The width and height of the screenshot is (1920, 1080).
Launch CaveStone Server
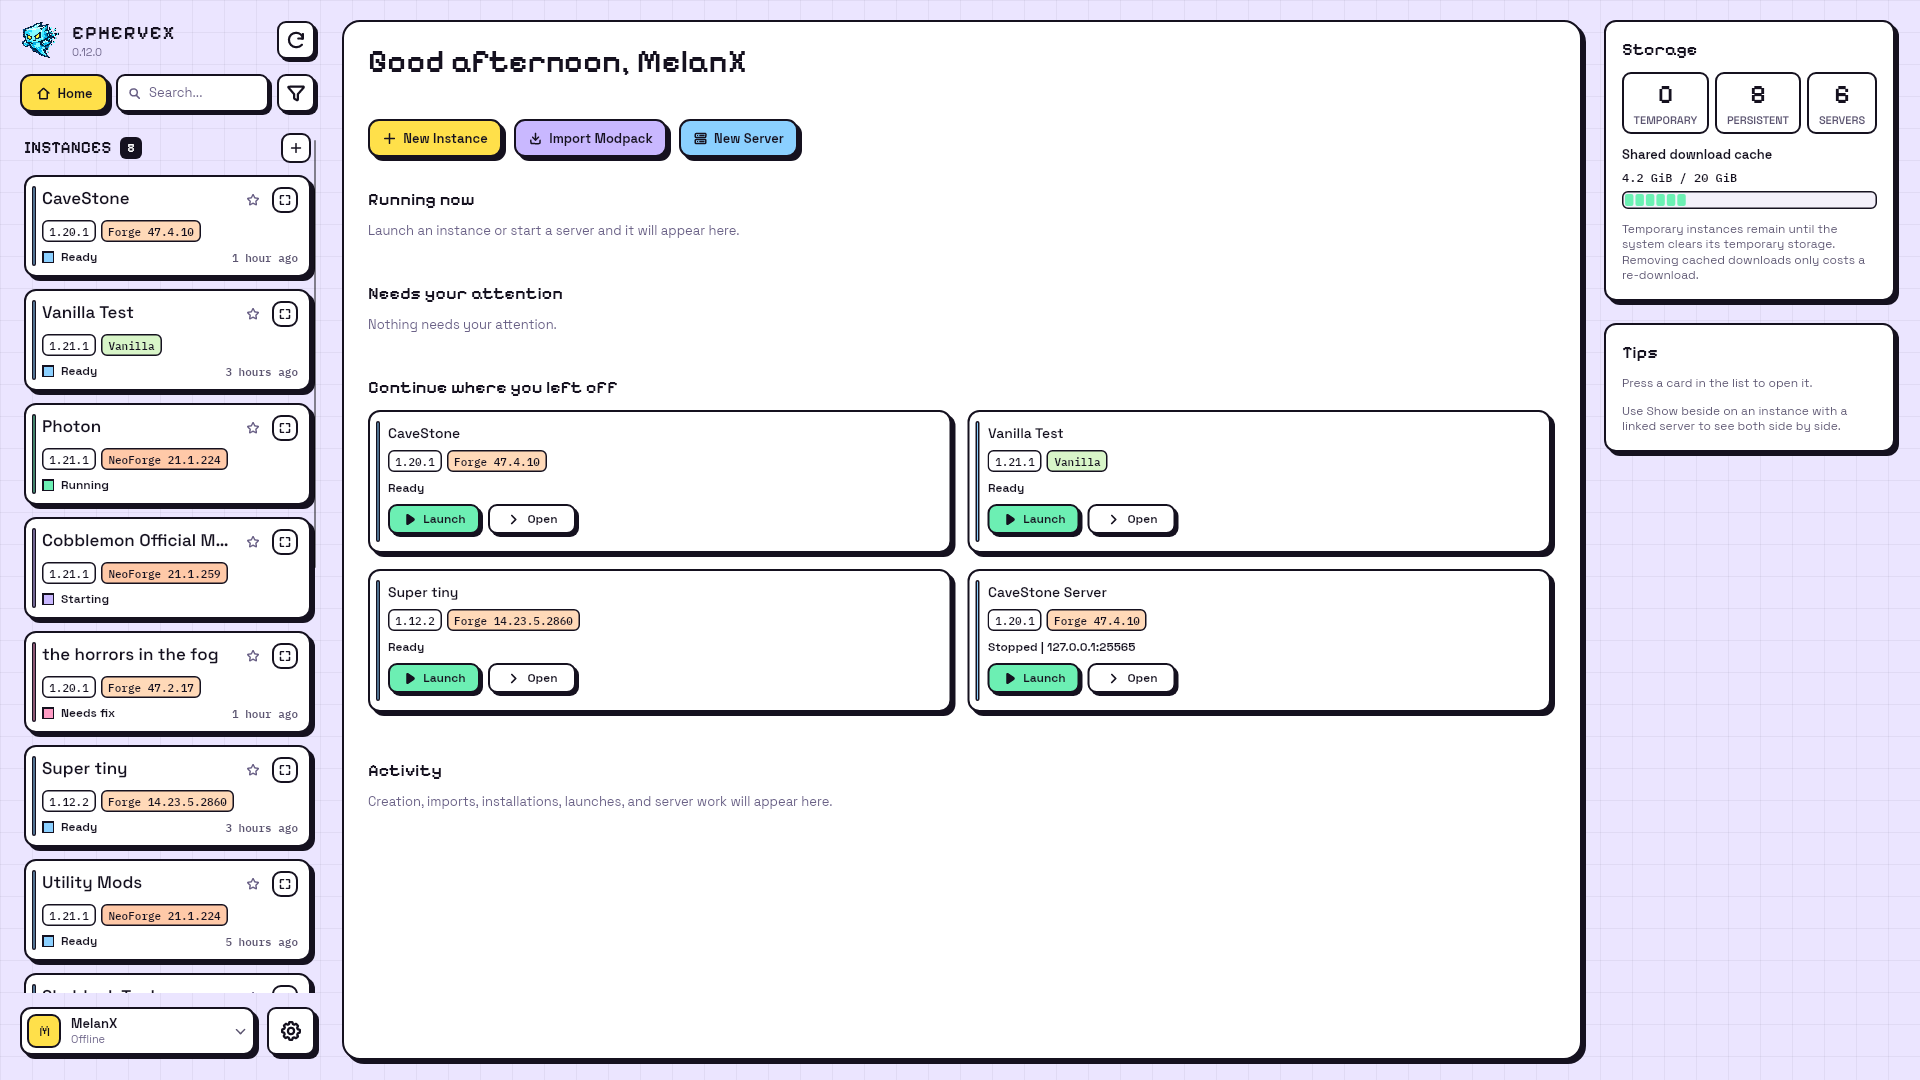click(1033, 678)
